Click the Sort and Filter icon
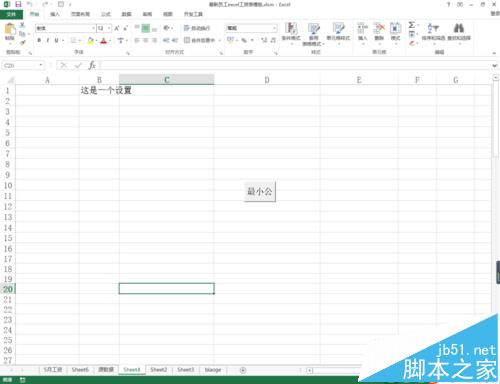The width and height of the screenshot is (500, 384). (x=433, y=28)
